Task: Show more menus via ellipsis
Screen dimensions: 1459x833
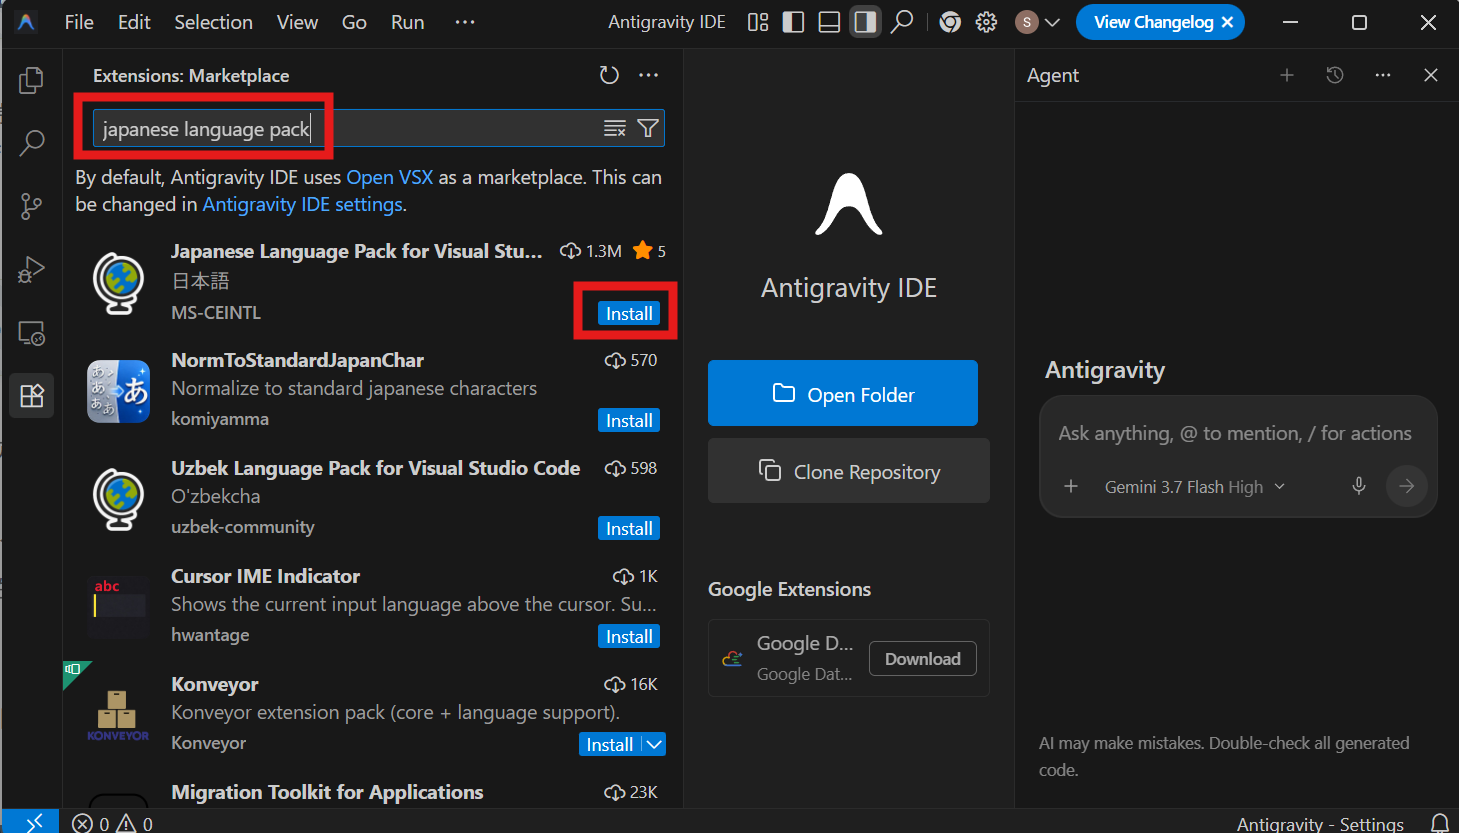Action: (465, 22)
